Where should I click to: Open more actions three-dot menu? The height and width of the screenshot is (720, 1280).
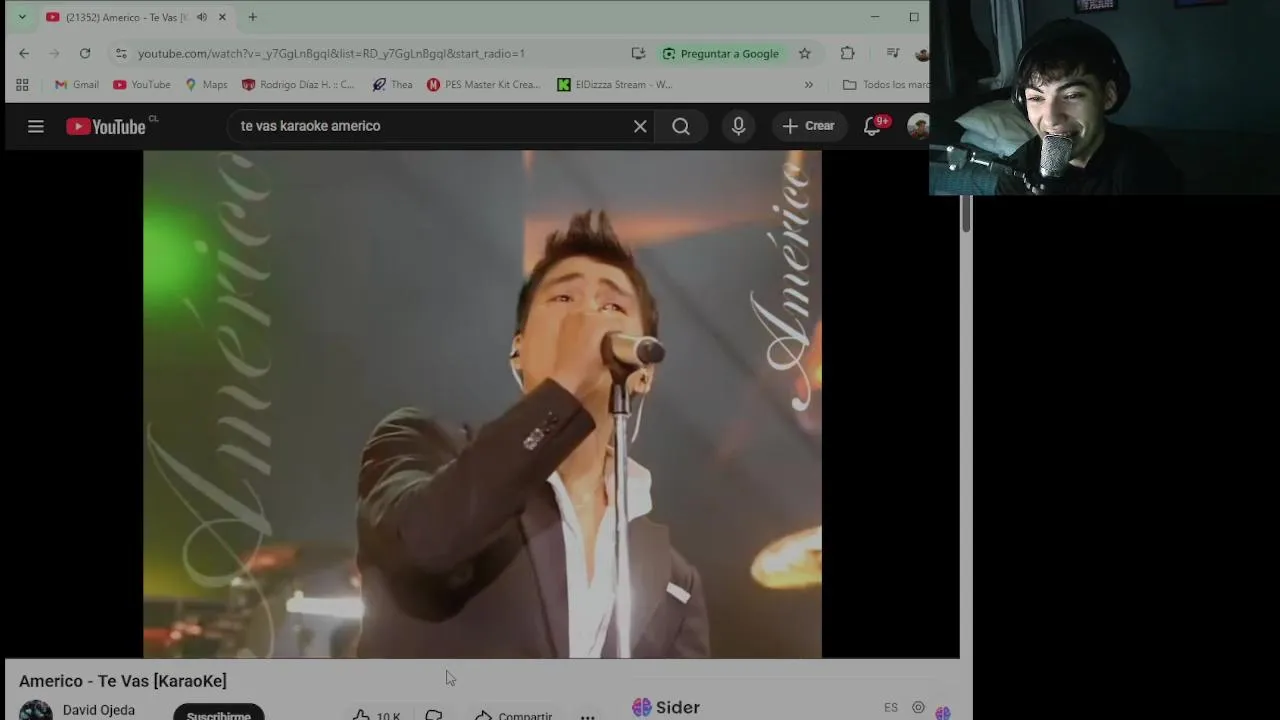point(588,716)
